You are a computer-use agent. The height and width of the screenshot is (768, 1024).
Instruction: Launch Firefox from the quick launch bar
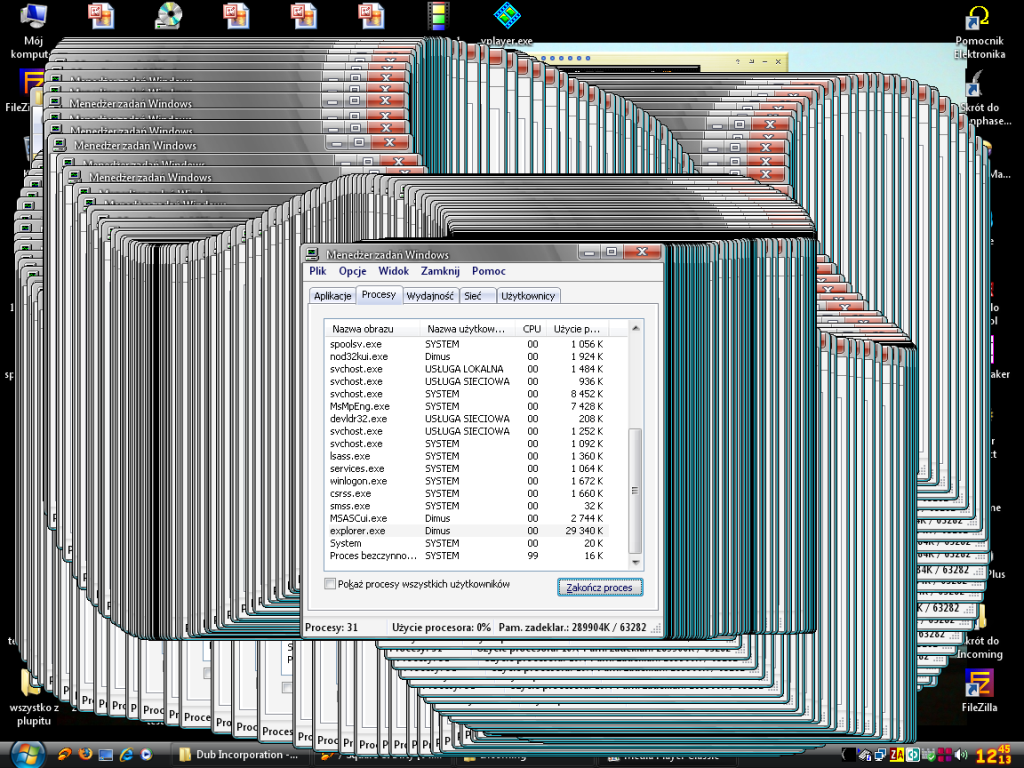tap(86, 754)
